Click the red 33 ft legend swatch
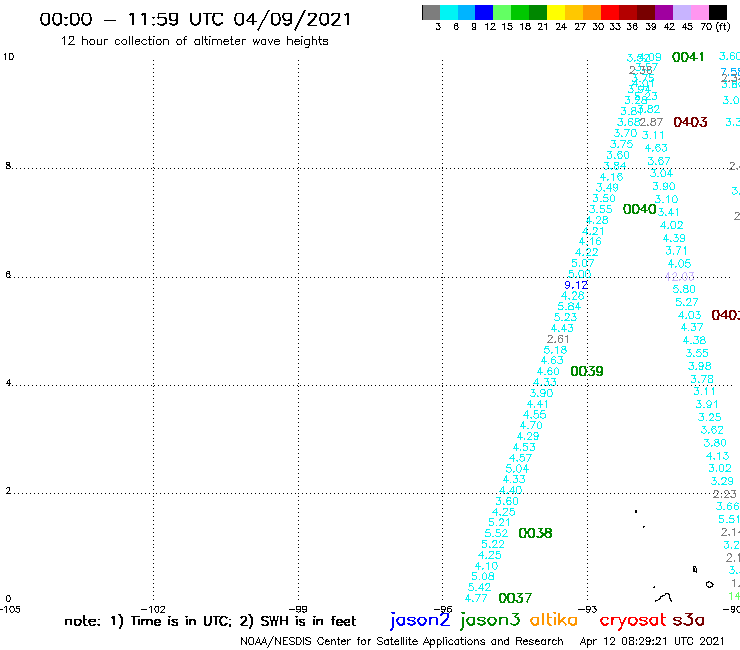 point(610,12)
